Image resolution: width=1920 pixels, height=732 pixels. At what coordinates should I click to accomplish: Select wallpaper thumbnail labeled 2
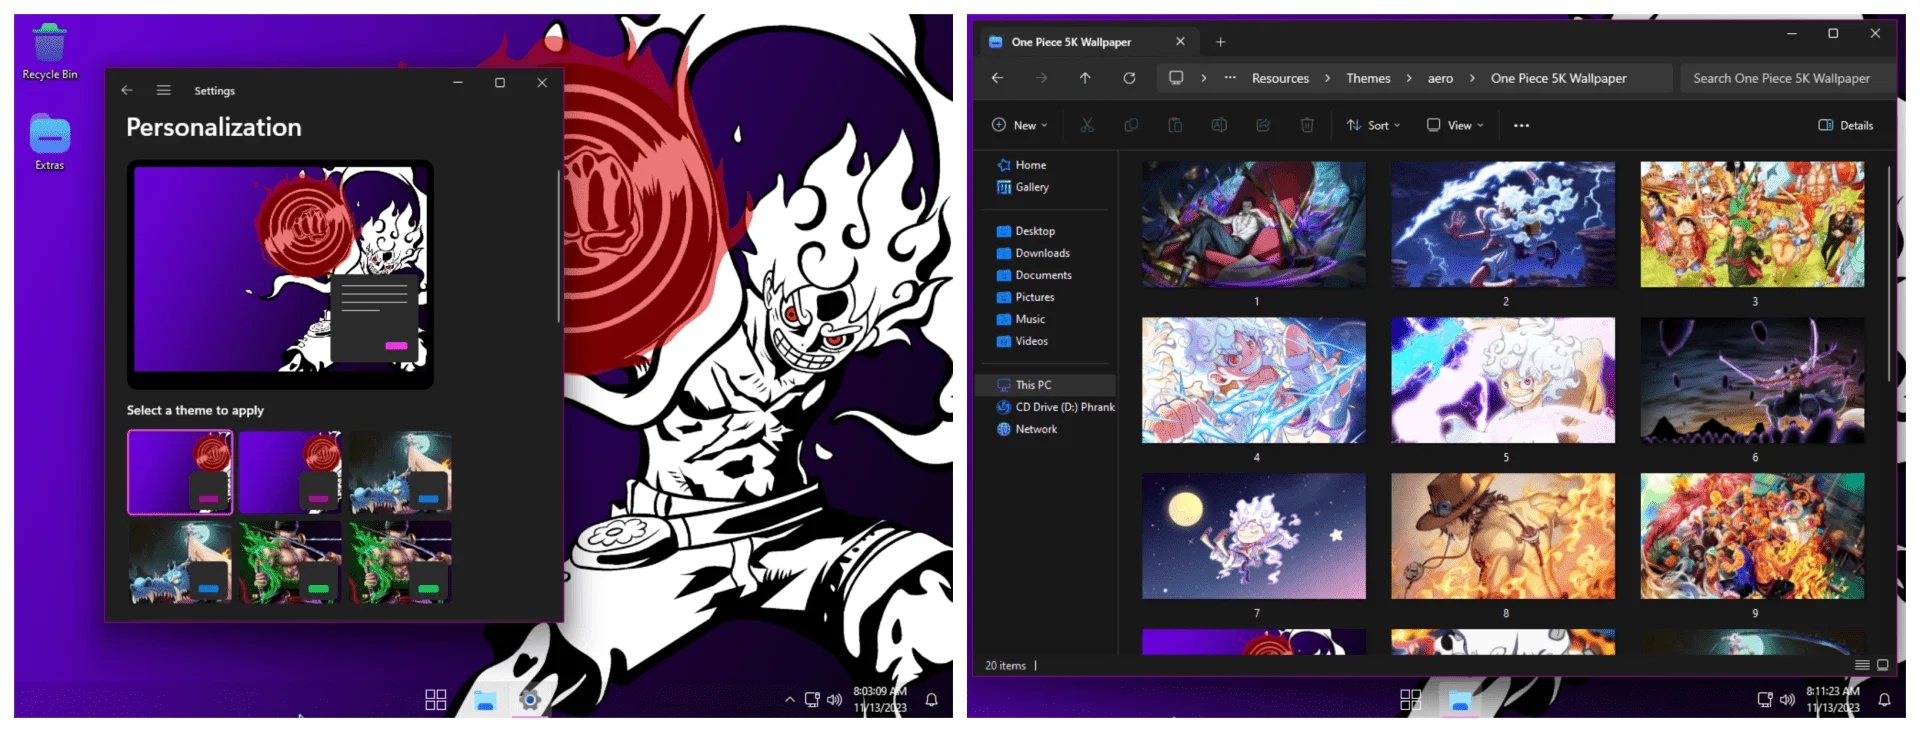pos(1503,225)
